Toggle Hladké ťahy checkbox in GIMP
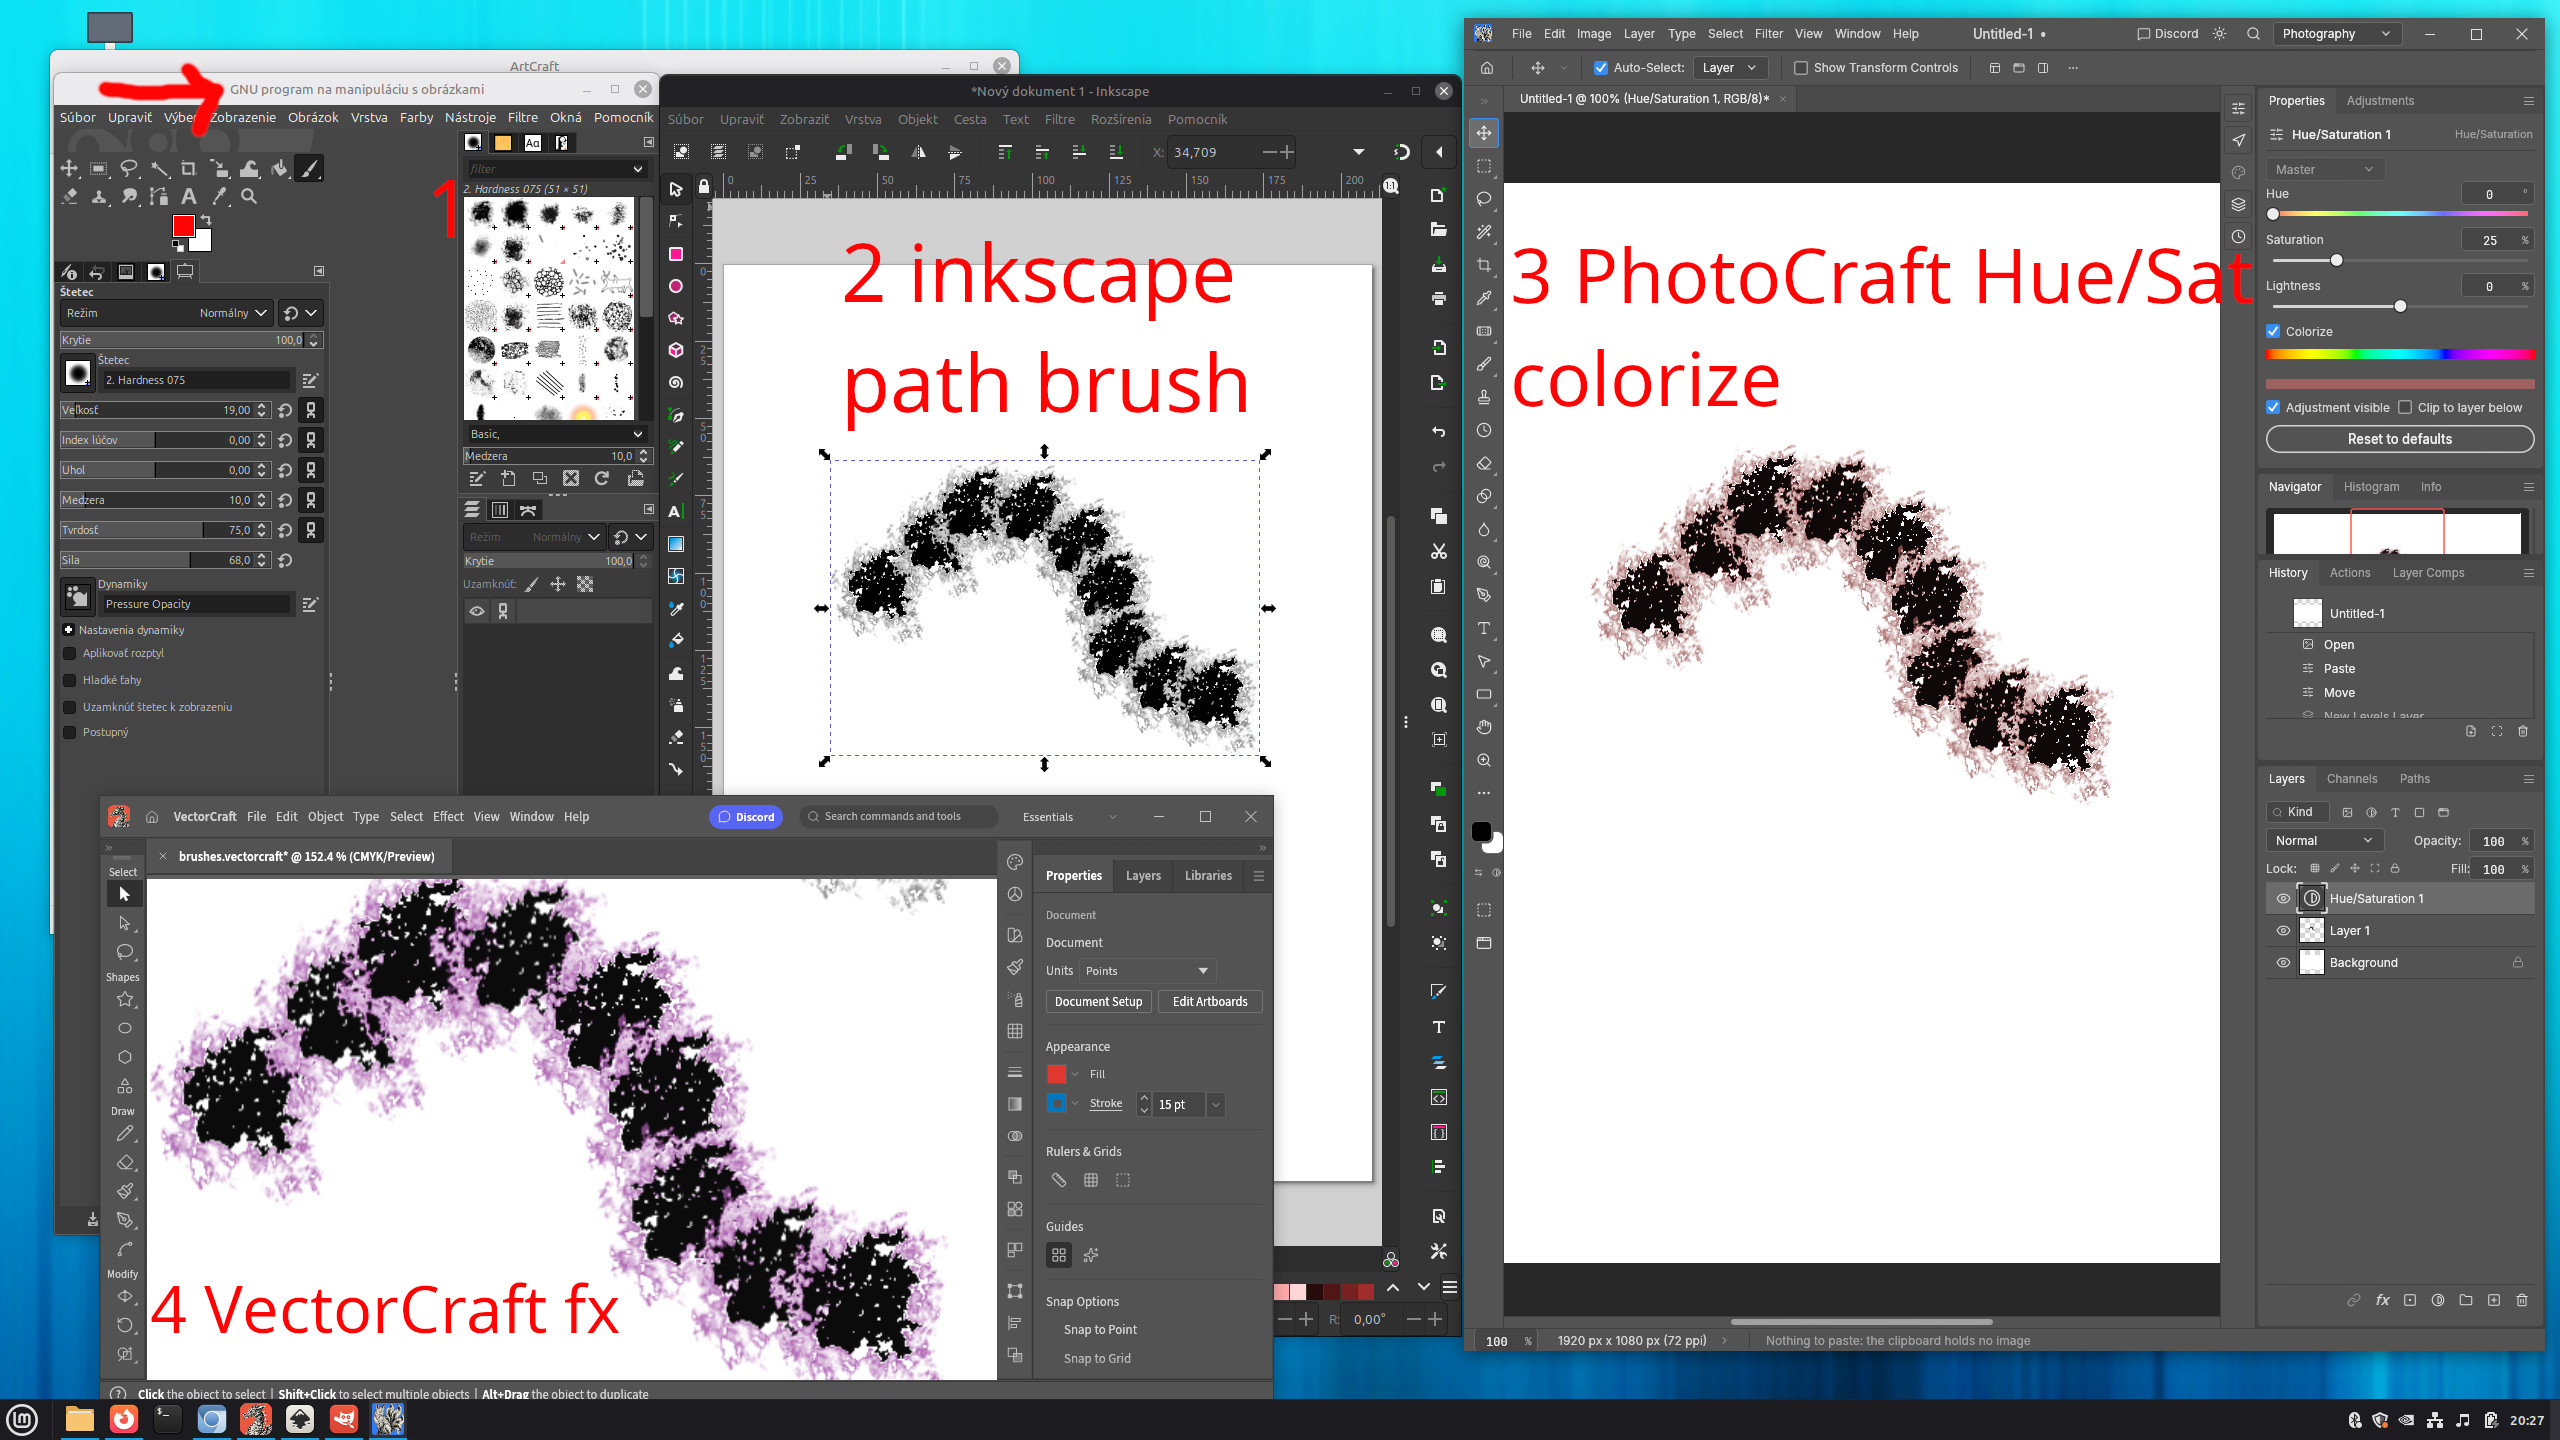 (70, 680)
